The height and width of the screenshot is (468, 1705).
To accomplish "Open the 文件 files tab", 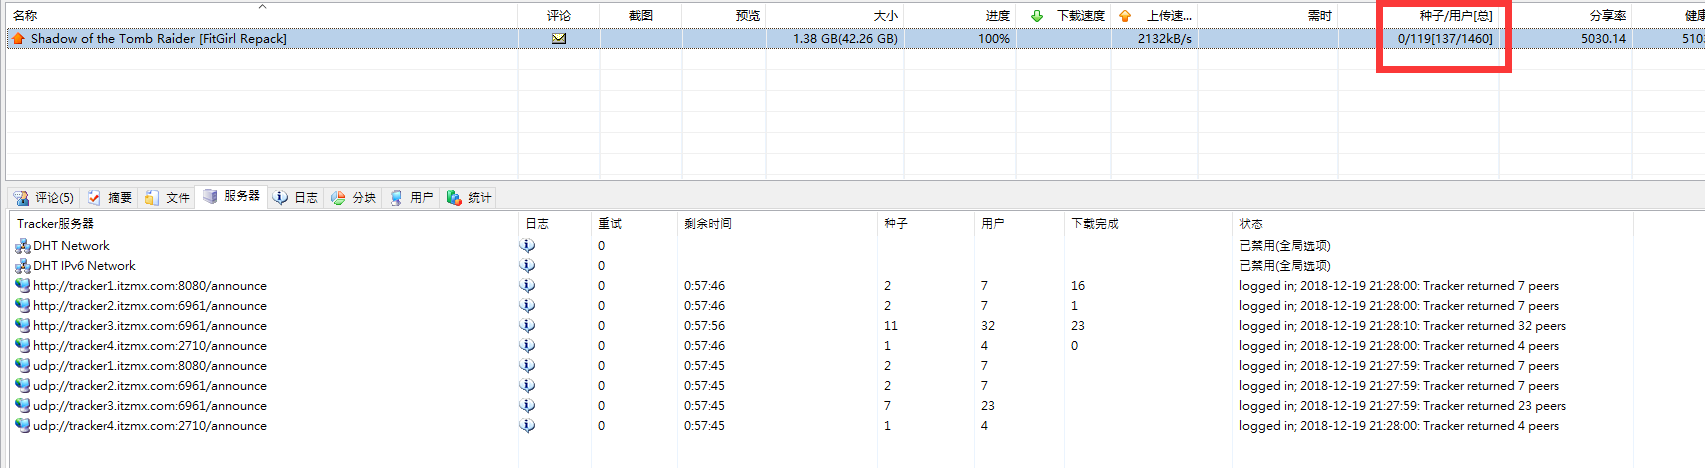I will [x=167, y=198].
